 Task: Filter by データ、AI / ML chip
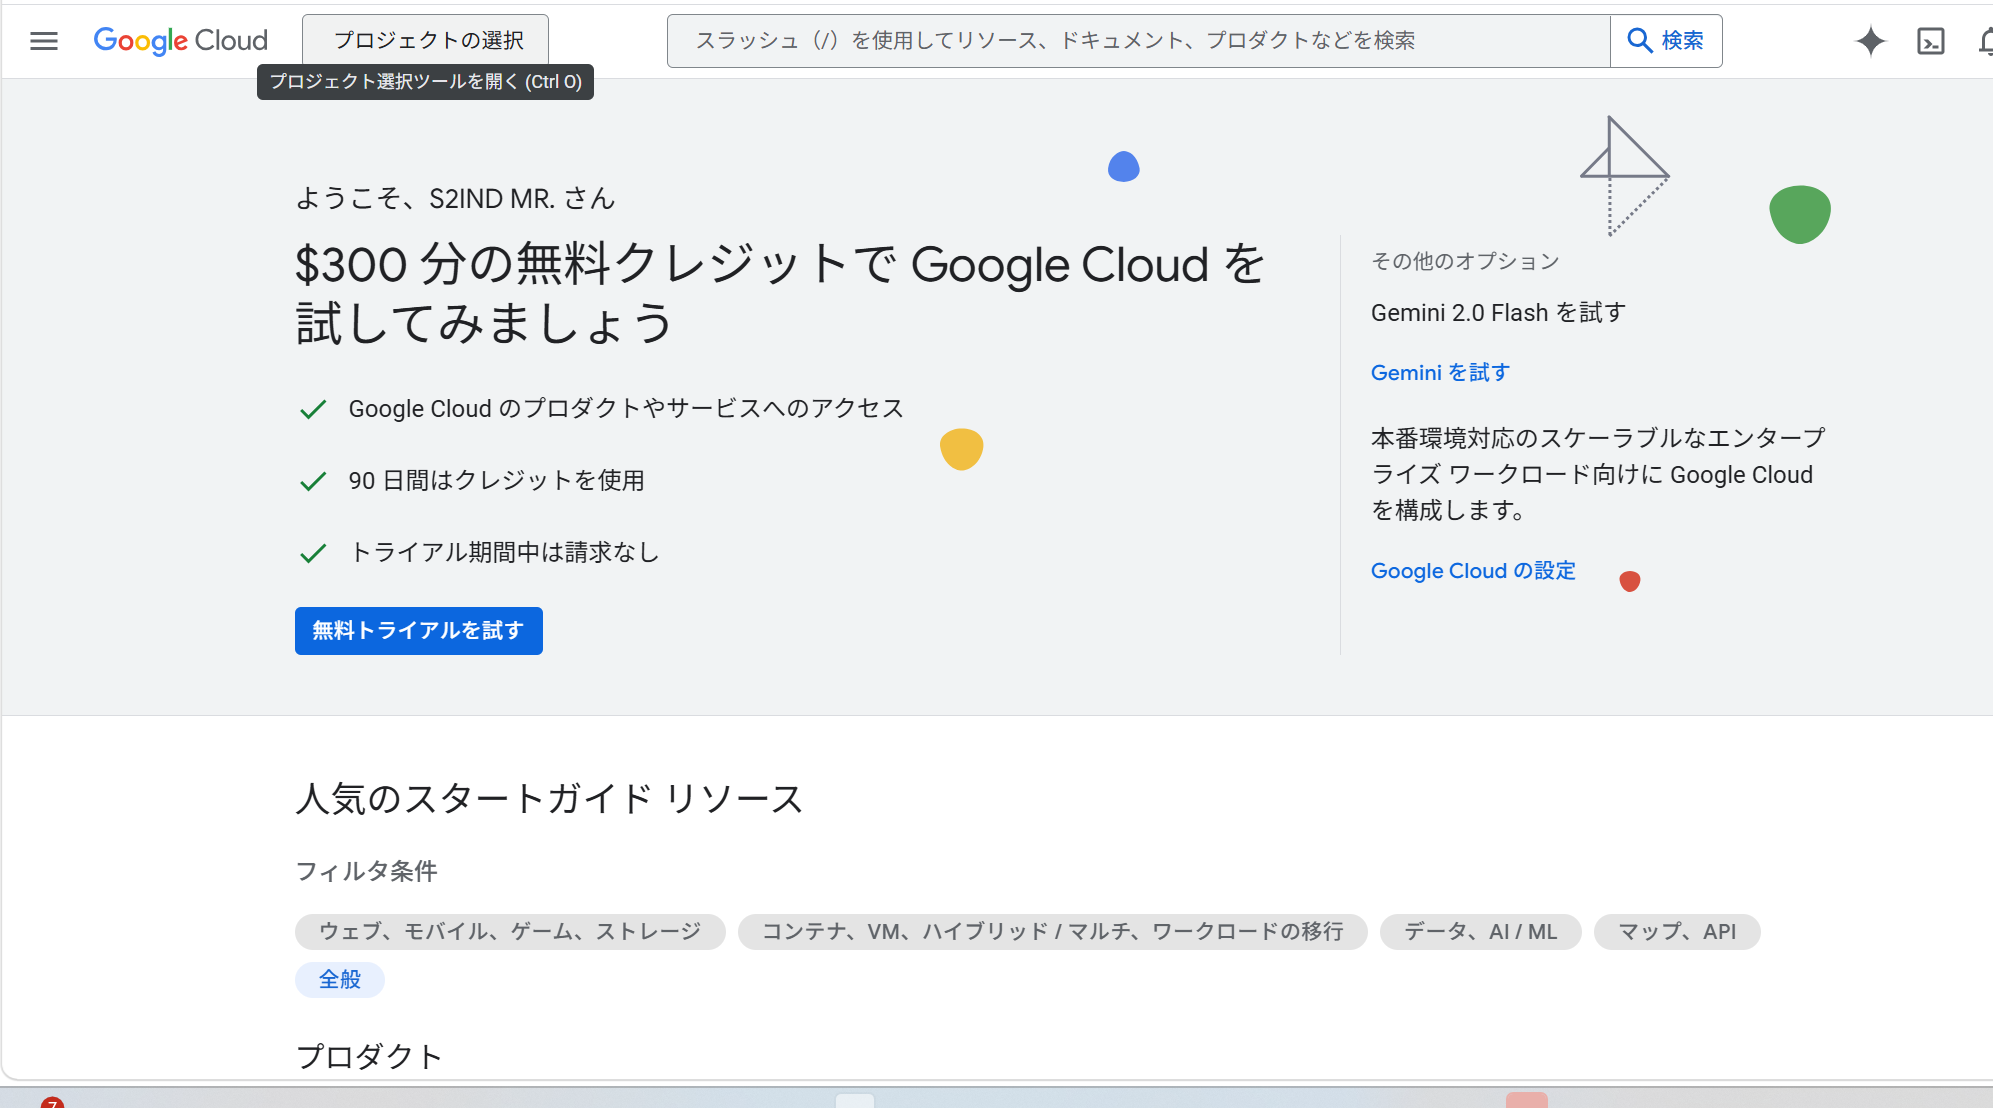(1480, 932)
